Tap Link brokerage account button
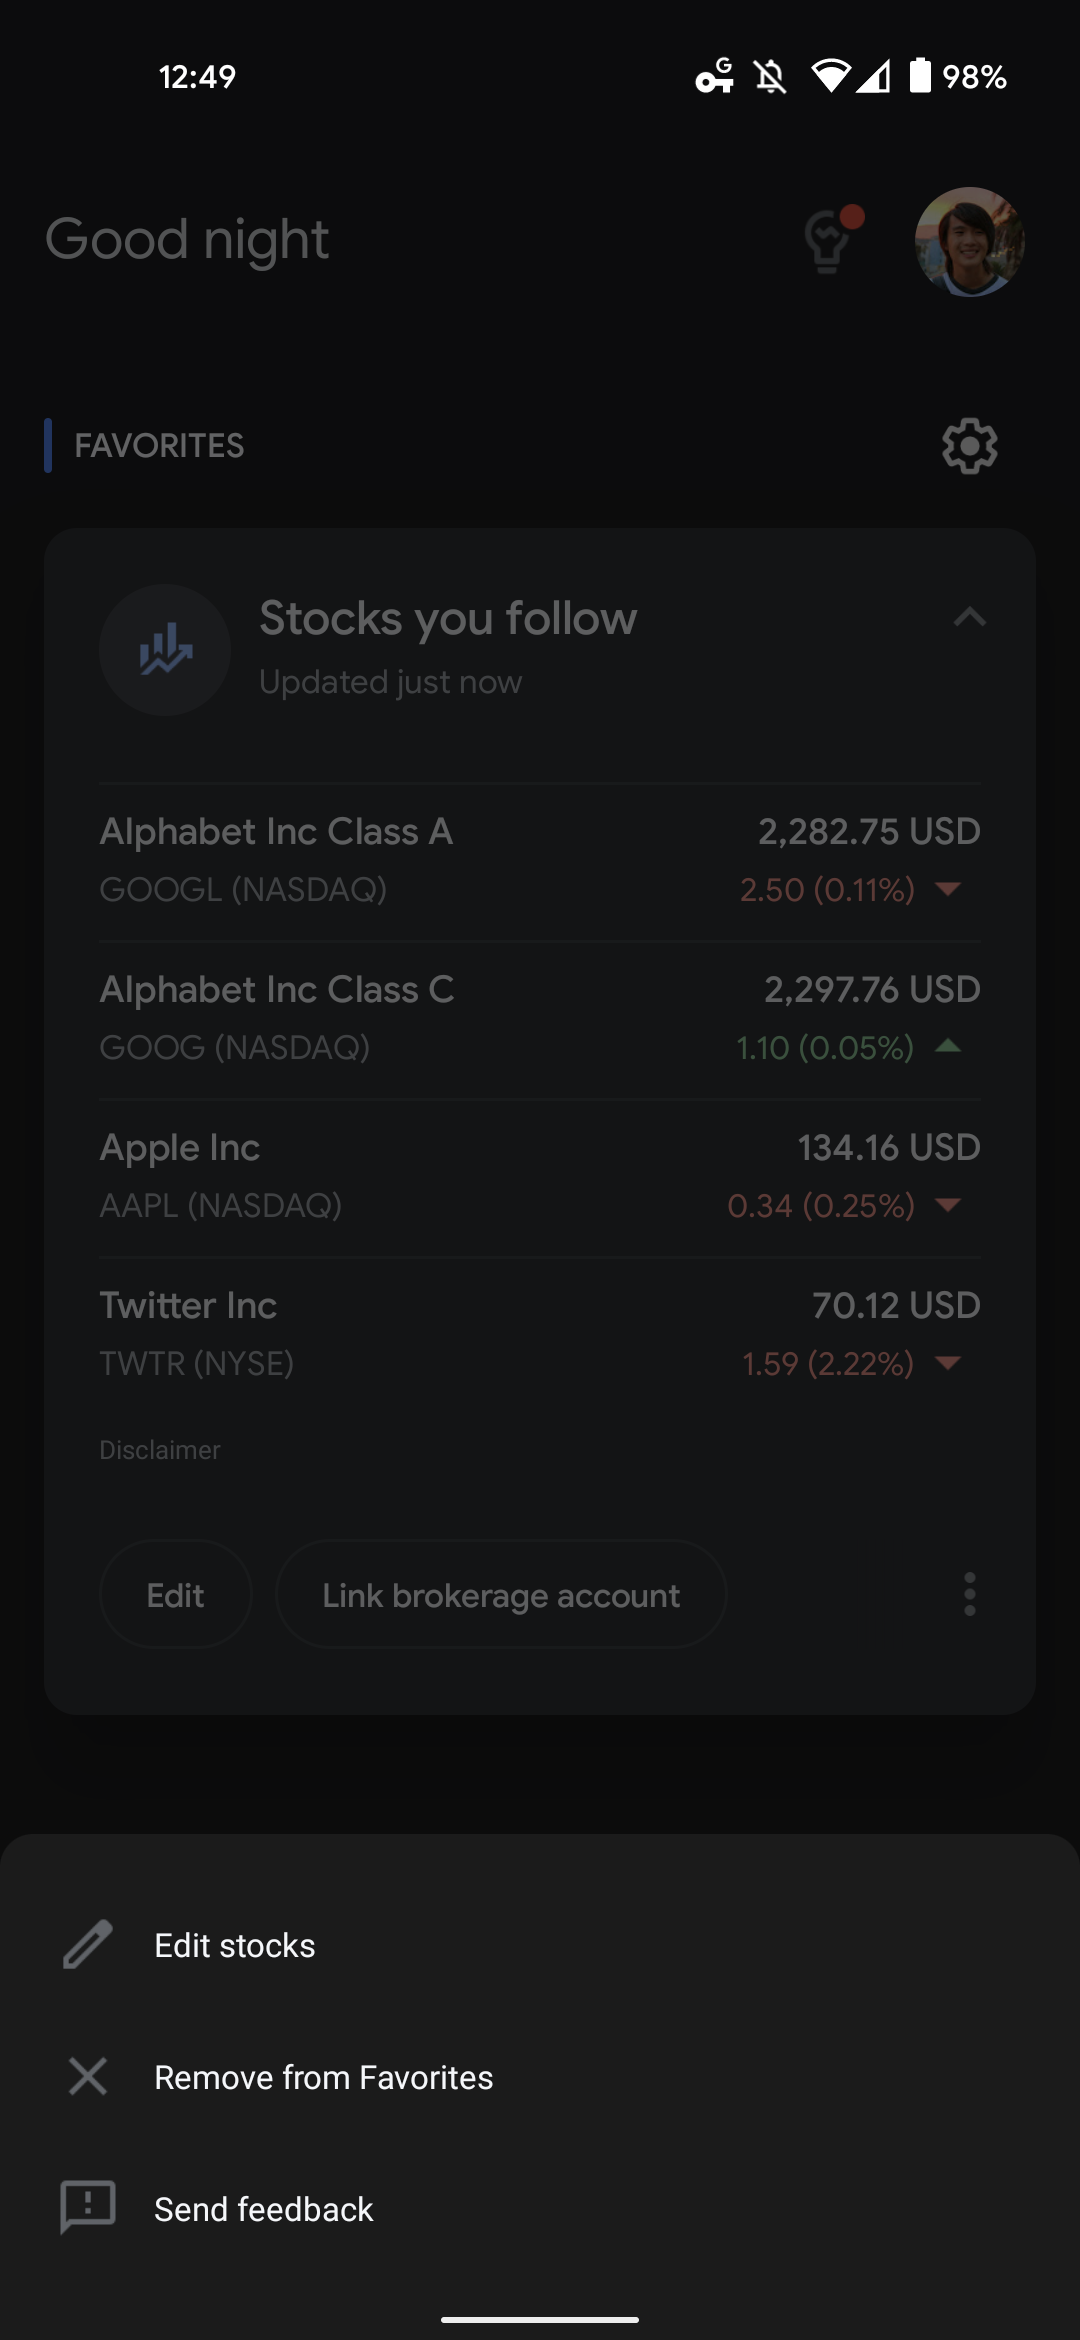Image resolution: width=1080 pixels, height=2340 pixels. coord(500,1595)
